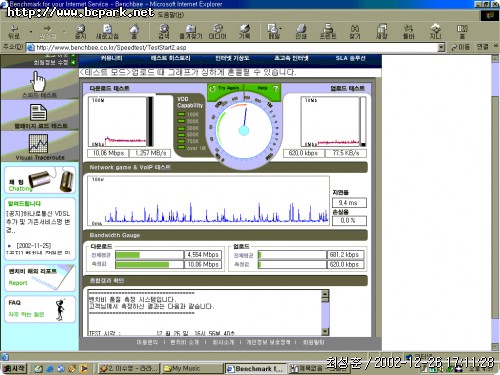Expand the 회원정보 수정 sidebar arrow
The width and height of the screenshot is (500, 375).
pyautogui.click(x=73, y=62)
